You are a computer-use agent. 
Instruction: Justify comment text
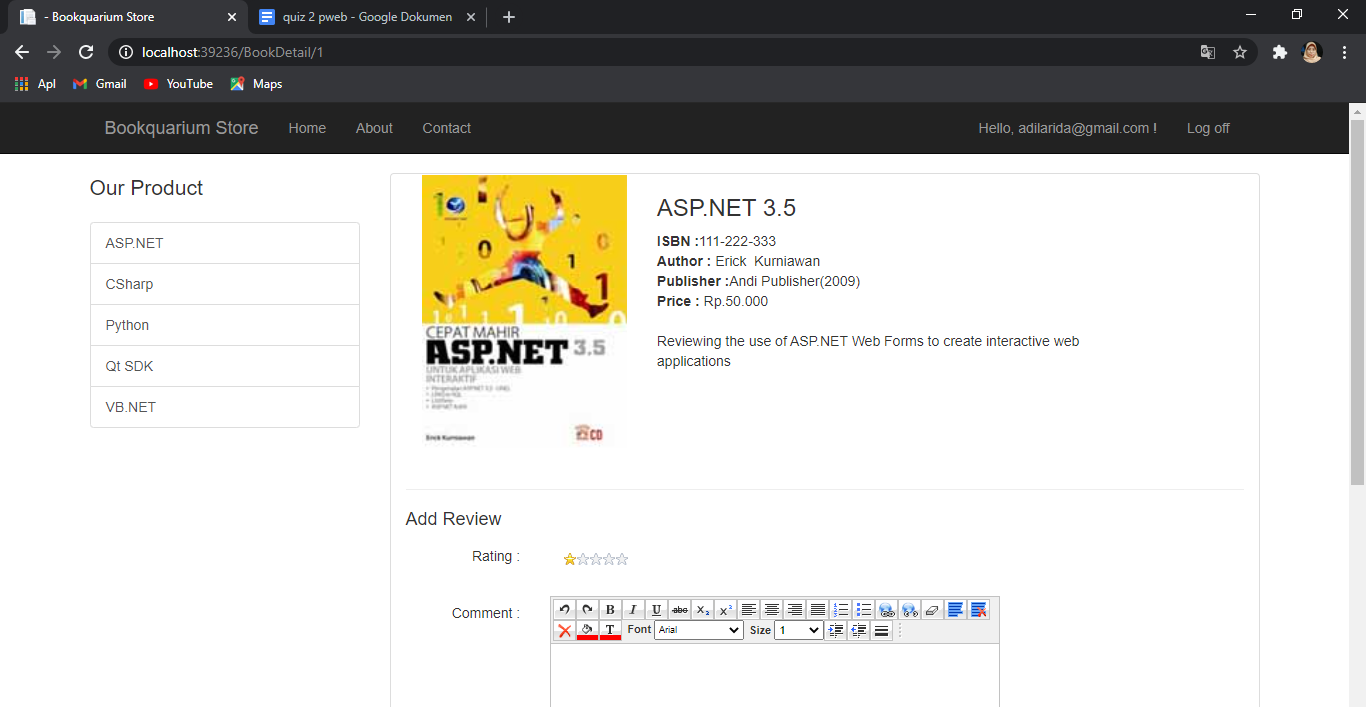[818, 610]
